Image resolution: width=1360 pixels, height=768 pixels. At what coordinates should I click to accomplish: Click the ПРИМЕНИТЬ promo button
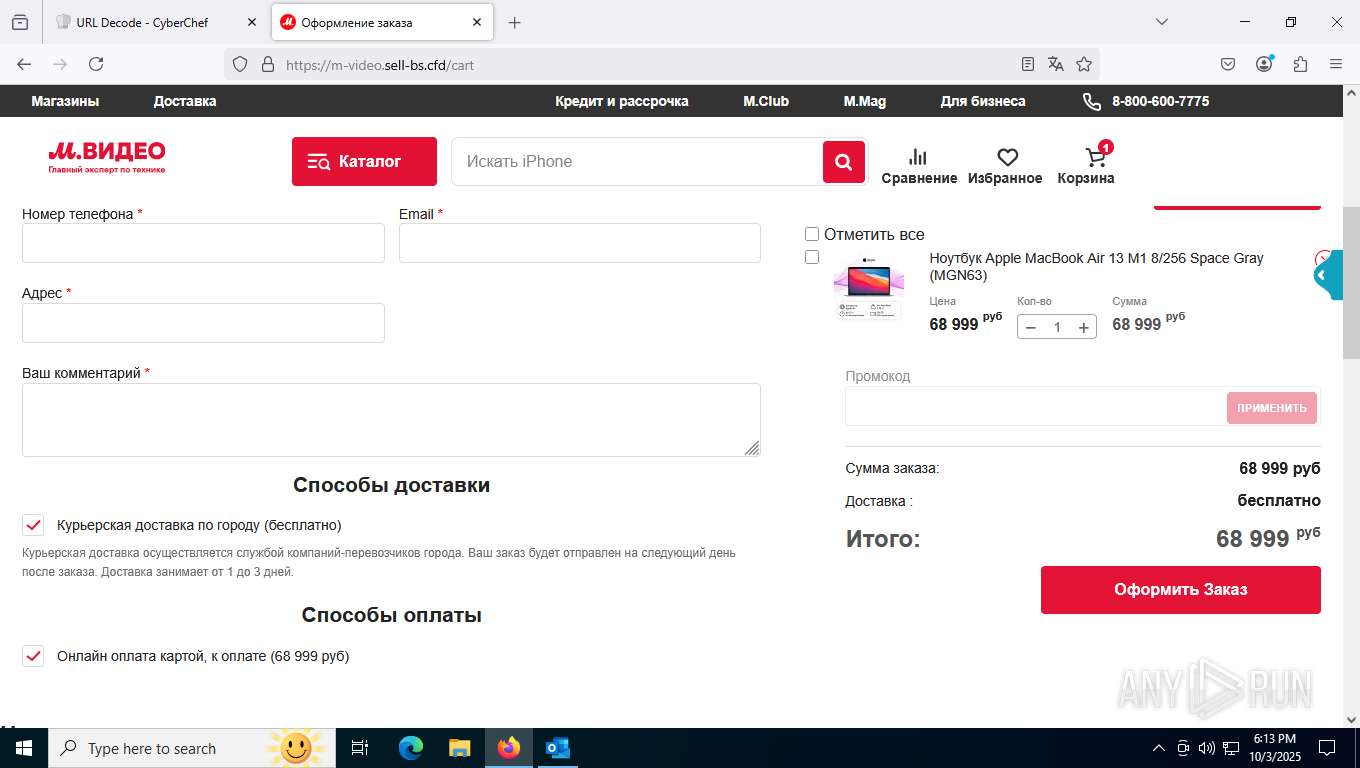click(1272, 408)
